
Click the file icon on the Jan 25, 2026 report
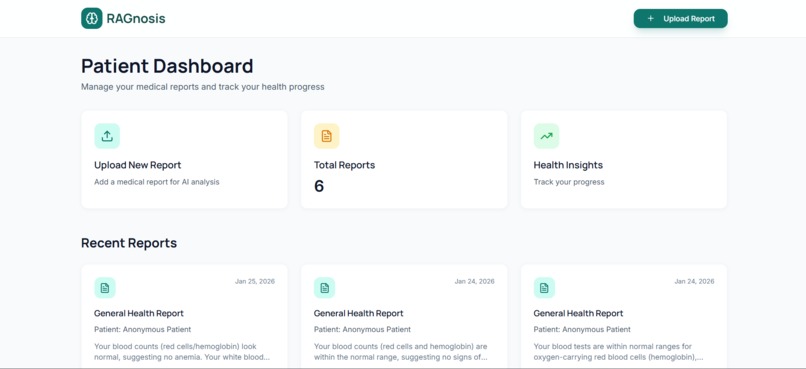(105, 288)
